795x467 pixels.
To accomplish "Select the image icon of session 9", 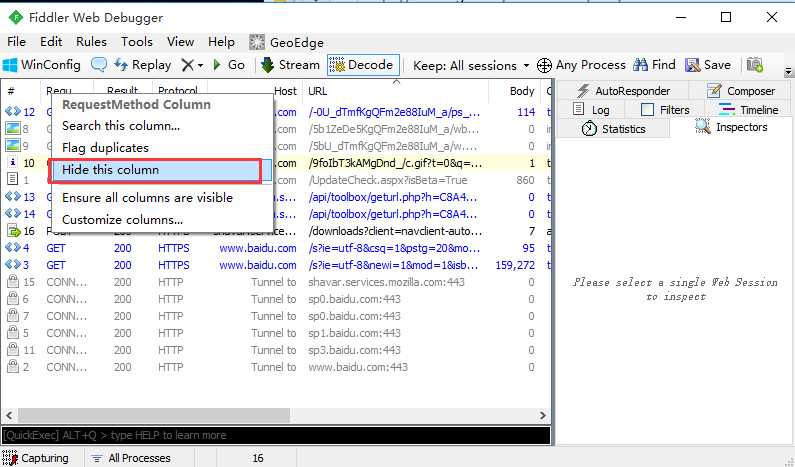I will [x=13, y=146].
